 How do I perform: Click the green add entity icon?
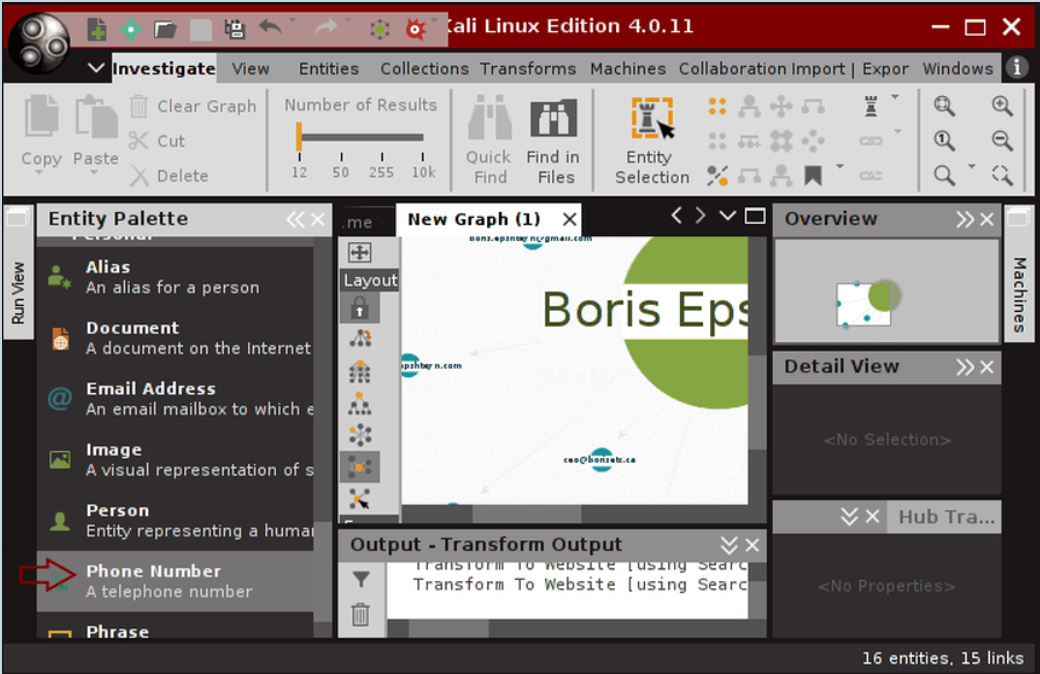click(131, 29)
